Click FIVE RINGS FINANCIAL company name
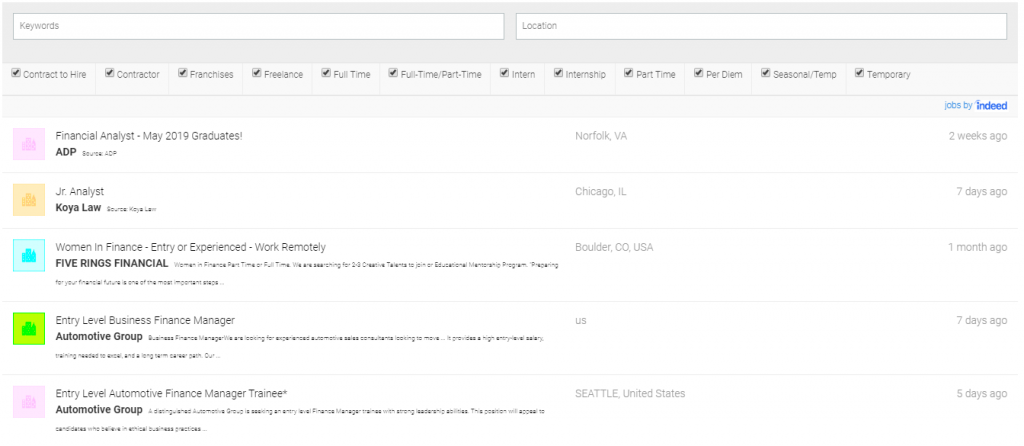This screenshot has width=1024, height=446. [112, 264]
